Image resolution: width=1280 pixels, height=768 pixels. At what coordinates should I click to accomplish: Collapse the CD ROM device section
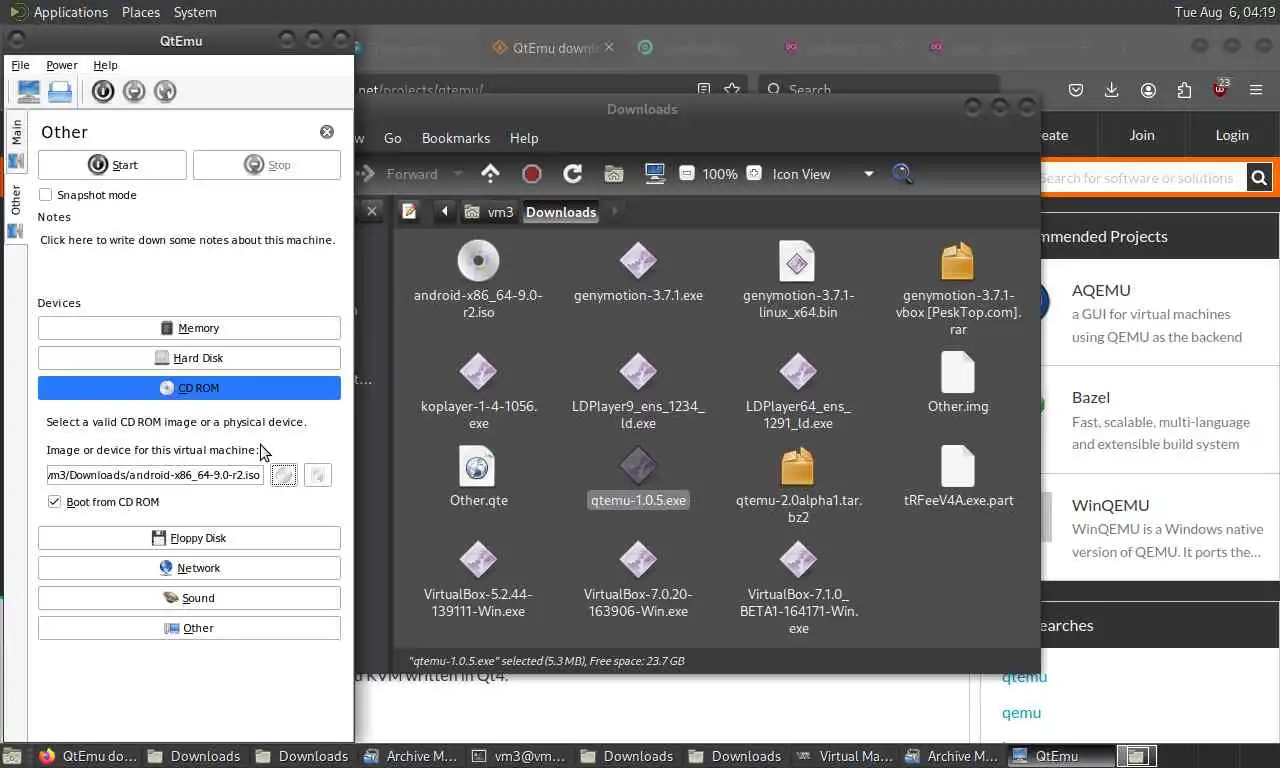[x=189, y=388]
